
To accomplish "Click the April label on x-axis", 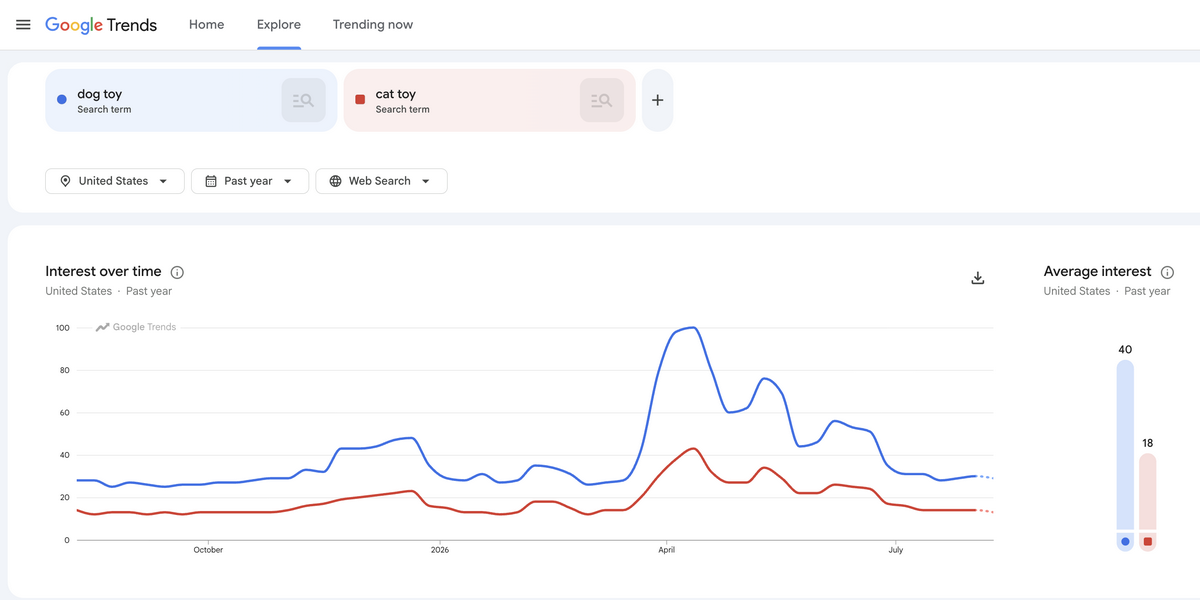I will (x=666, y=550).
